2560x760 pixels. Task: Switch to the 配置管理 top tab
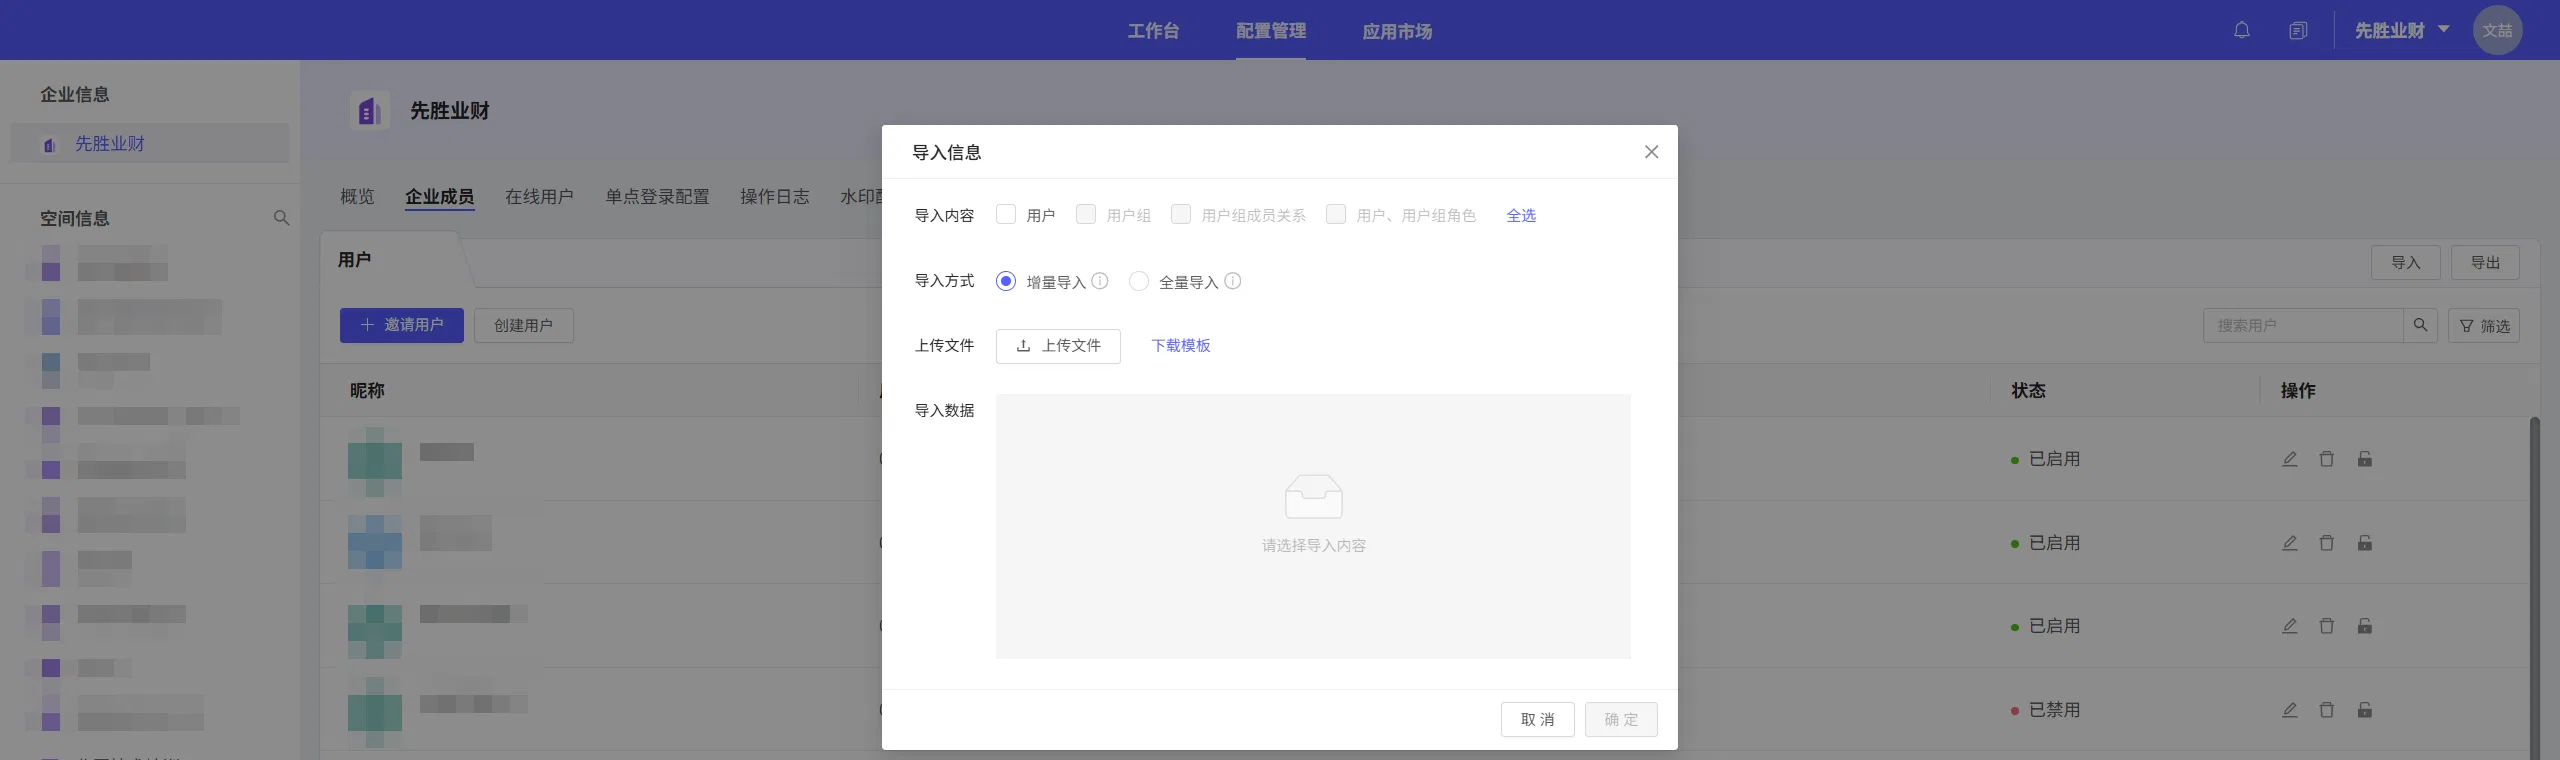[x=1271, y=31]
